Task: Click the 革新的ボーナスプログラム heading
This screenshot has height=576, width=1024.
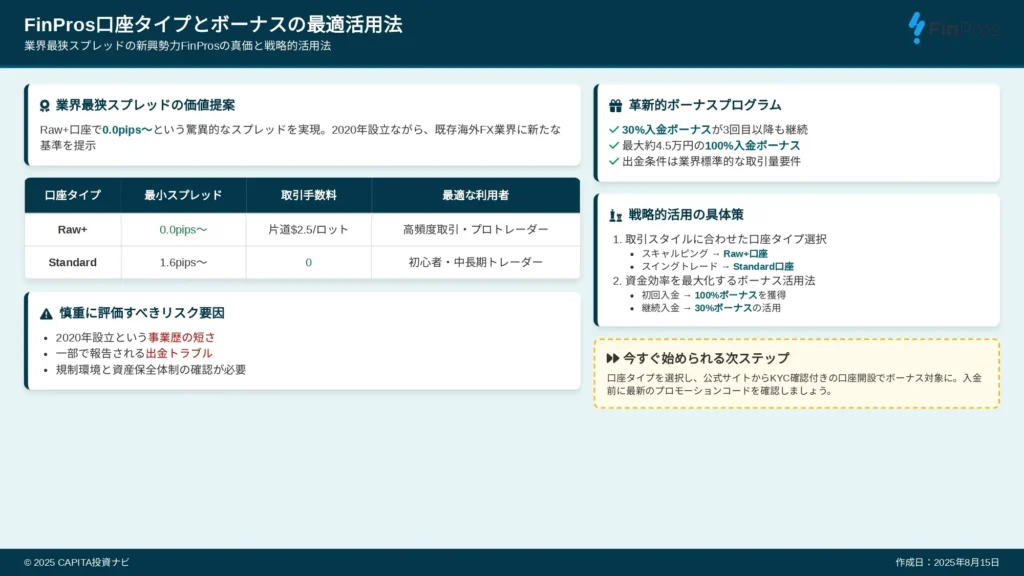Action: pyautogui.click(x=705, y=105)
